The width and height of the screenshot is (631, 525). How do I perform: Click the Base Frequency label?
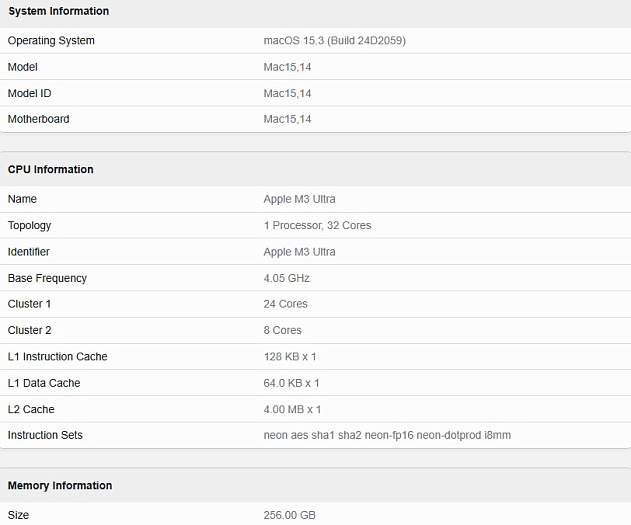47,278
